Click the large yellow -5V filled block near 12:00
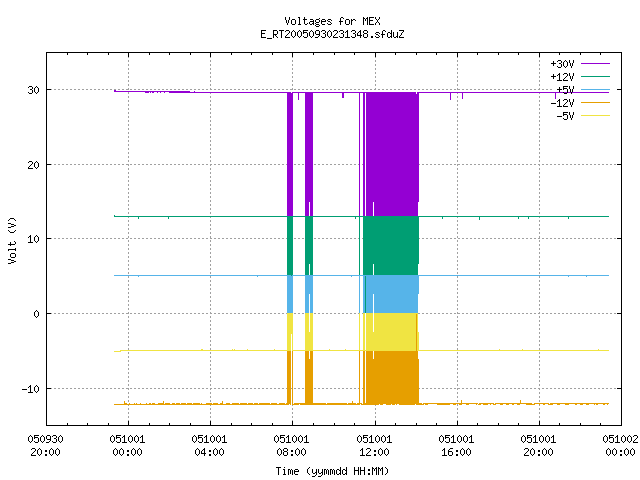Viewport: 640px width, 480px height. [x=391, y=332]
